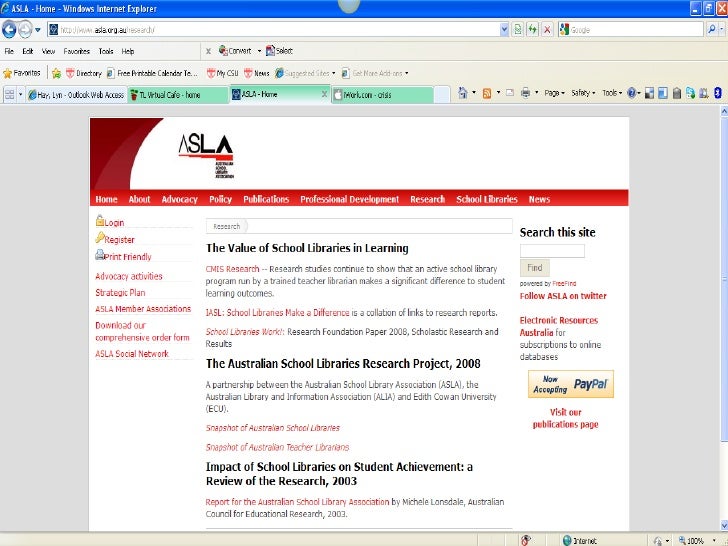The height and width of the screenshot is (546, 728).
Task: Click the ASLA logo
Action: (x=206, y=156)
